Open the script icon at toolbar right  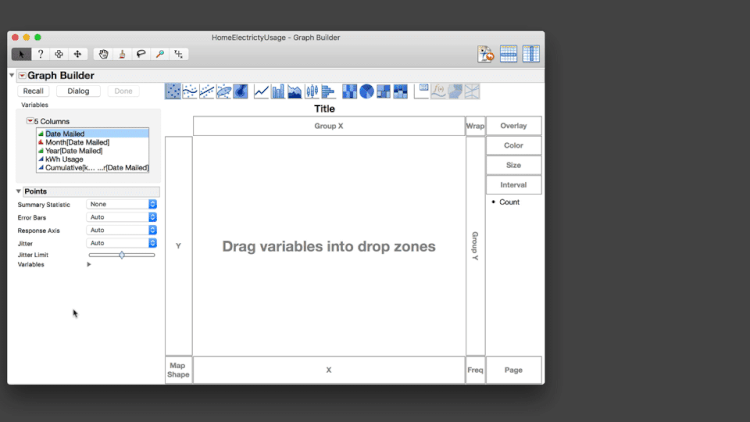point(485,54)
